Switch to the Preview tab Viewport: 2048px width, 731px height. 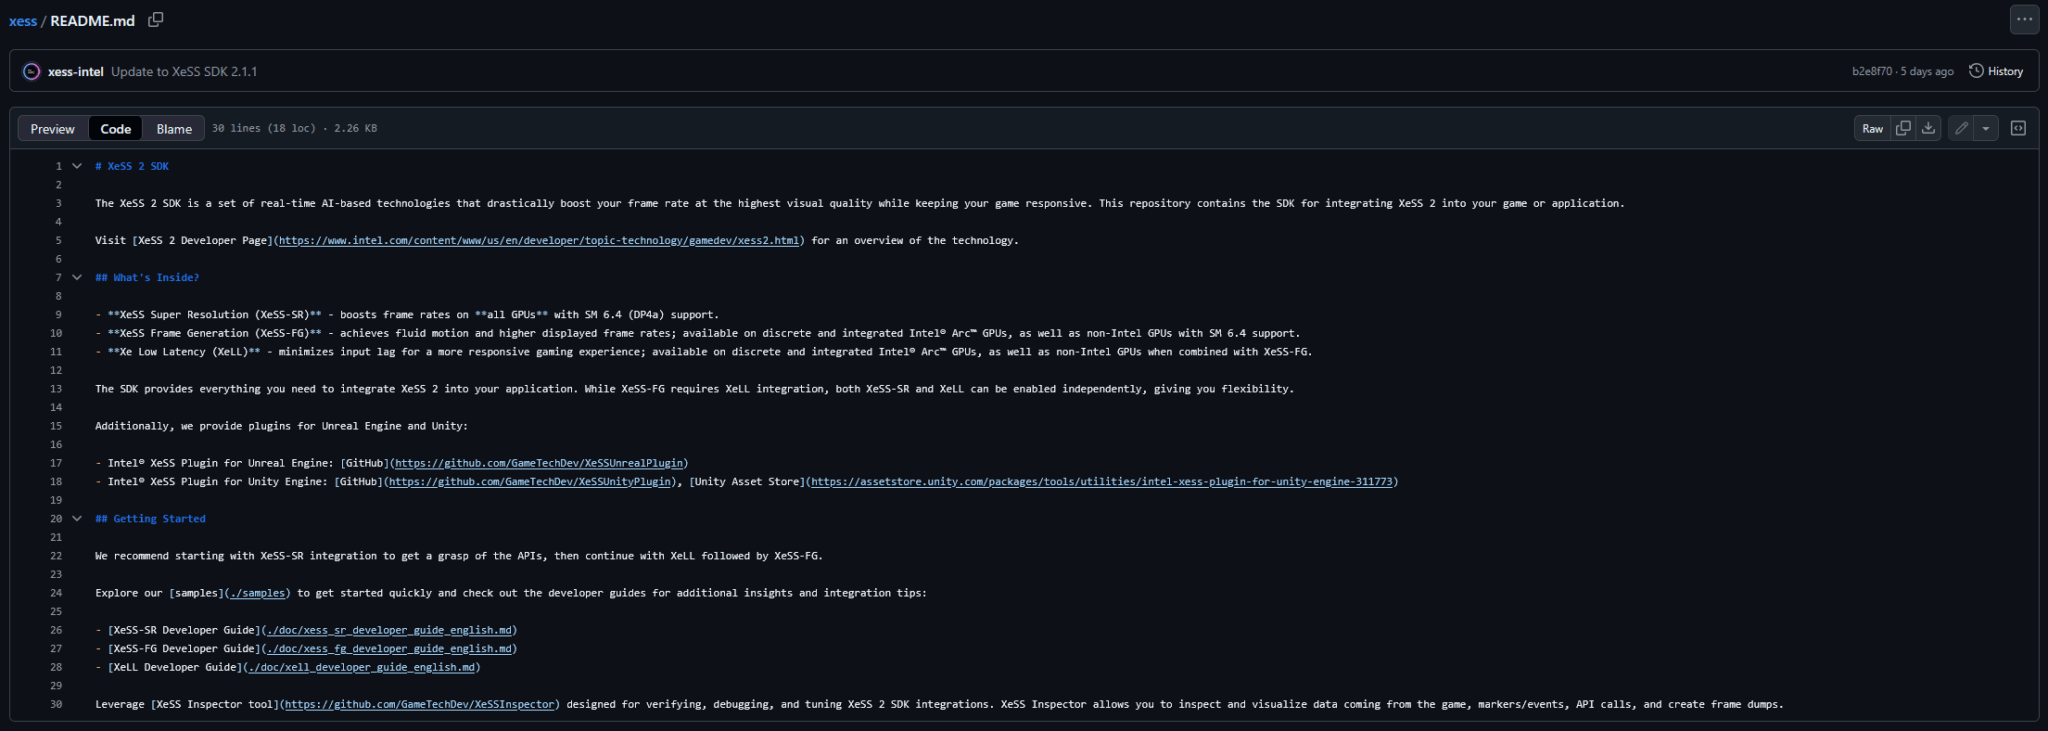click(53, 128)
